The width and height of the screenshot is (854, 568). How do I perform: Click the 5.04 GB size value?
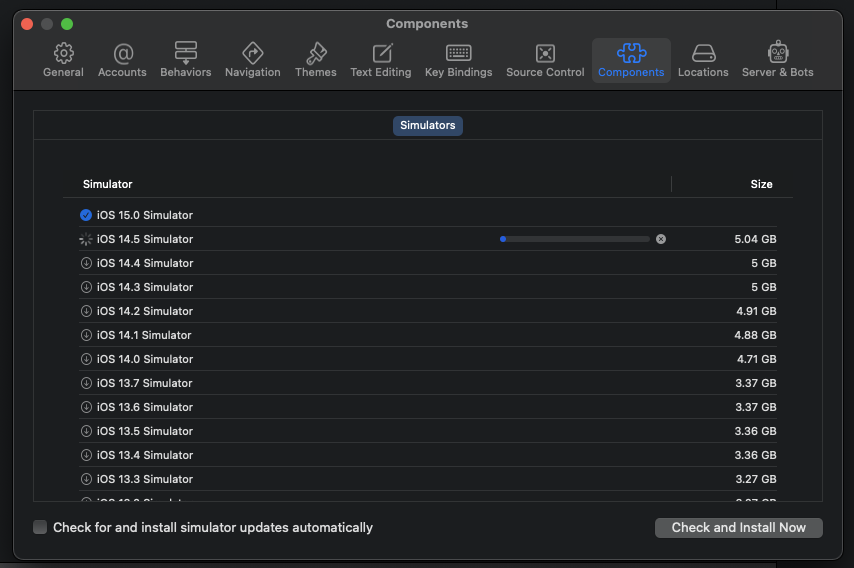pos(755,239)
